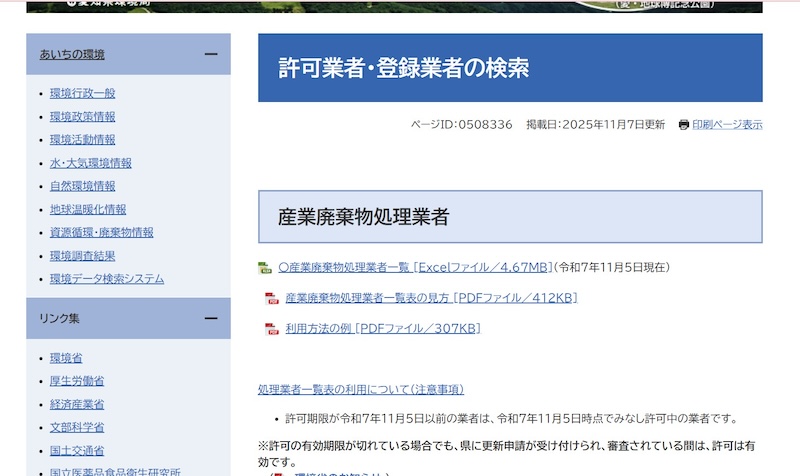Collapse the あいちの環境 section with minus icon
800x476 pixels.
click(211, 54)
